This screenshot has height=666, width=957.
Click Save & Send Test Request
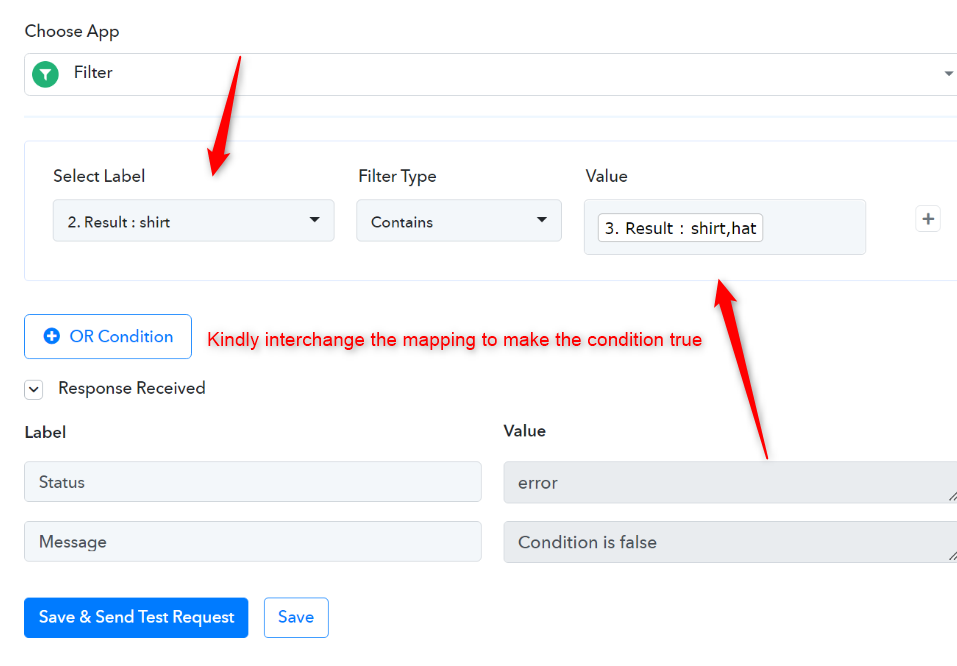[x=136, y=617]
